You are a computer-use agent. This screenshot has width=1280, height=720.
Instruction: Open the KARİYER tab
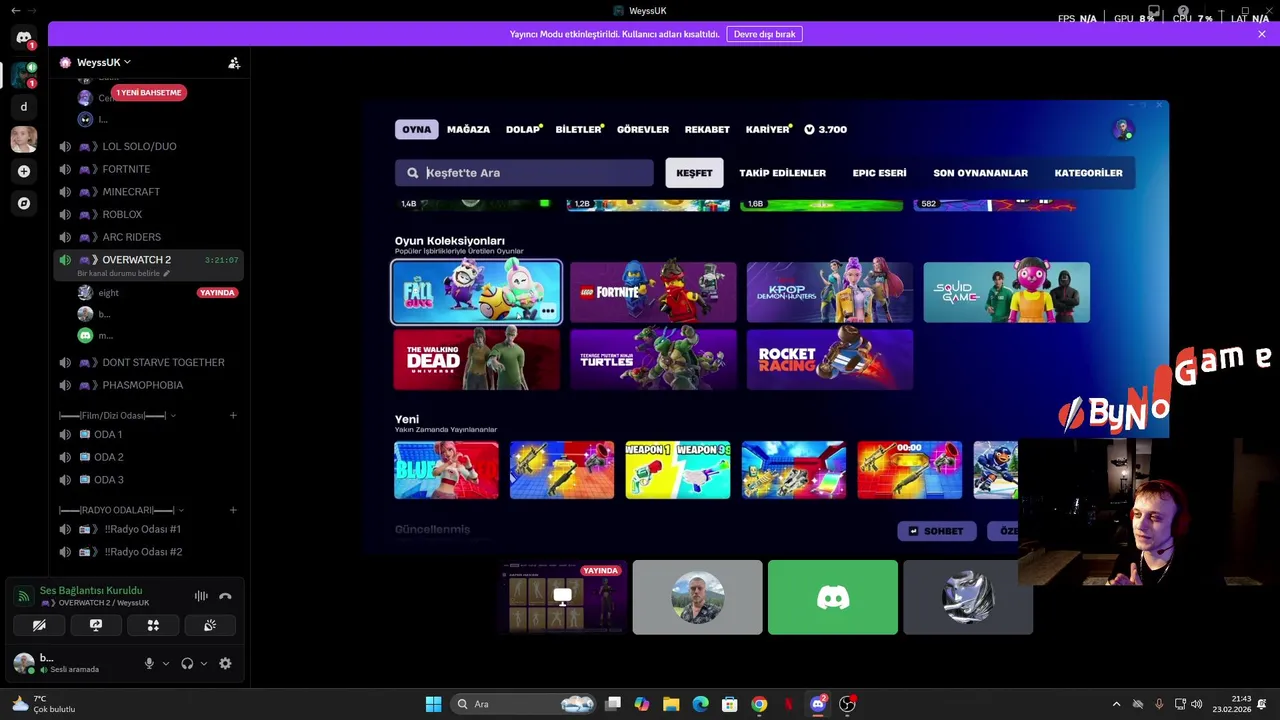(x=768, y=129)
